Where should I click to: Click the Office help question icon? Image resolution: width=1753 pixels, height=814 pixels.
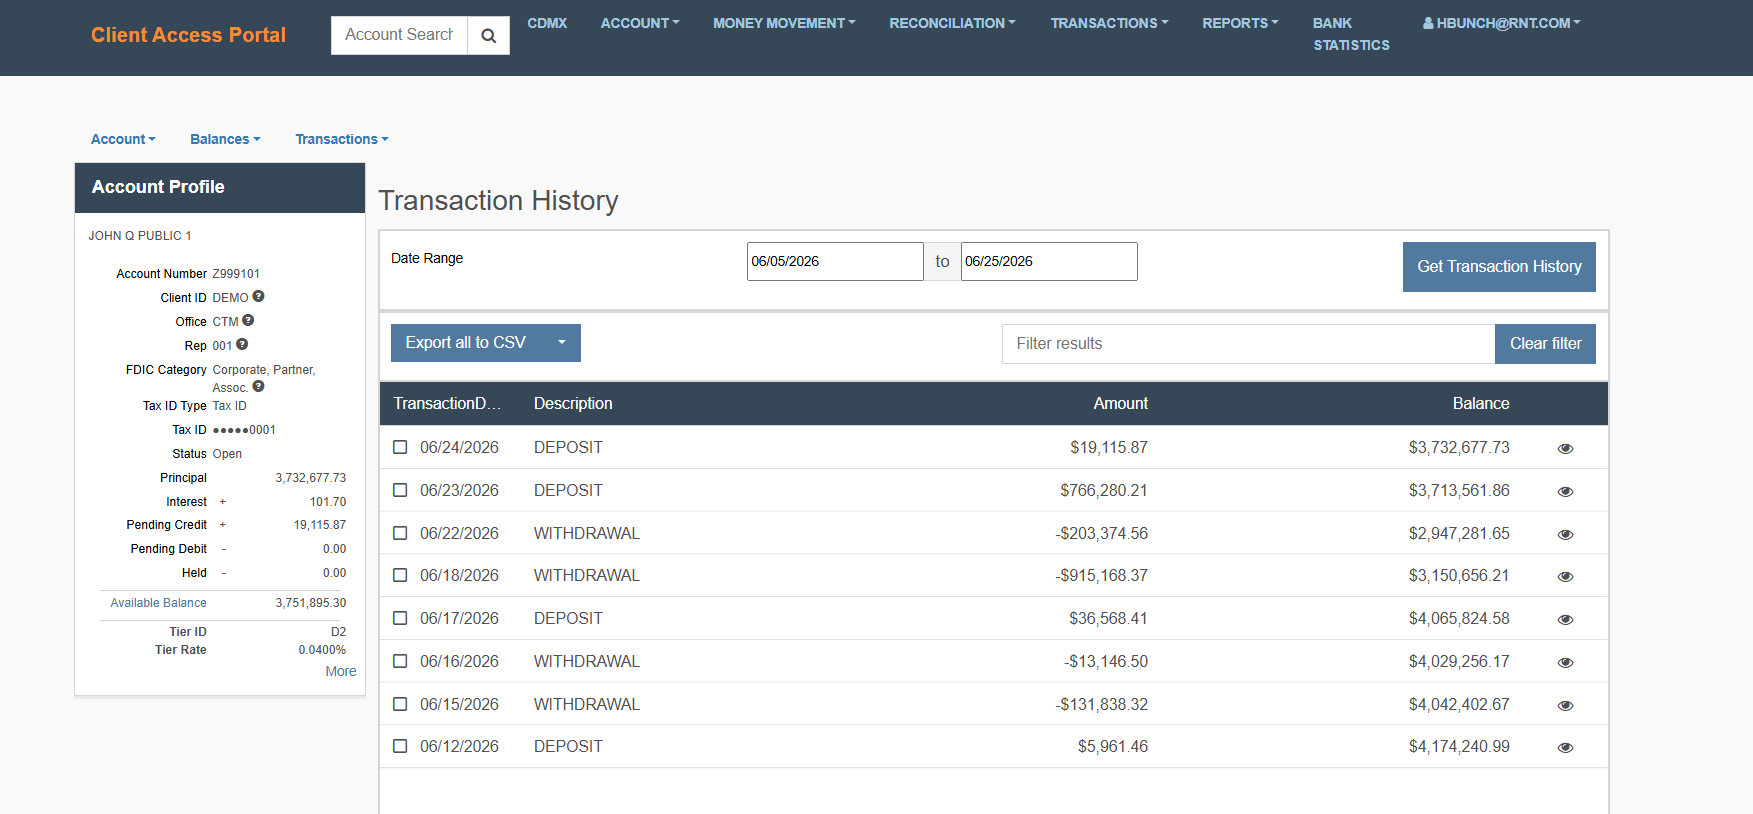click(248, 321)
